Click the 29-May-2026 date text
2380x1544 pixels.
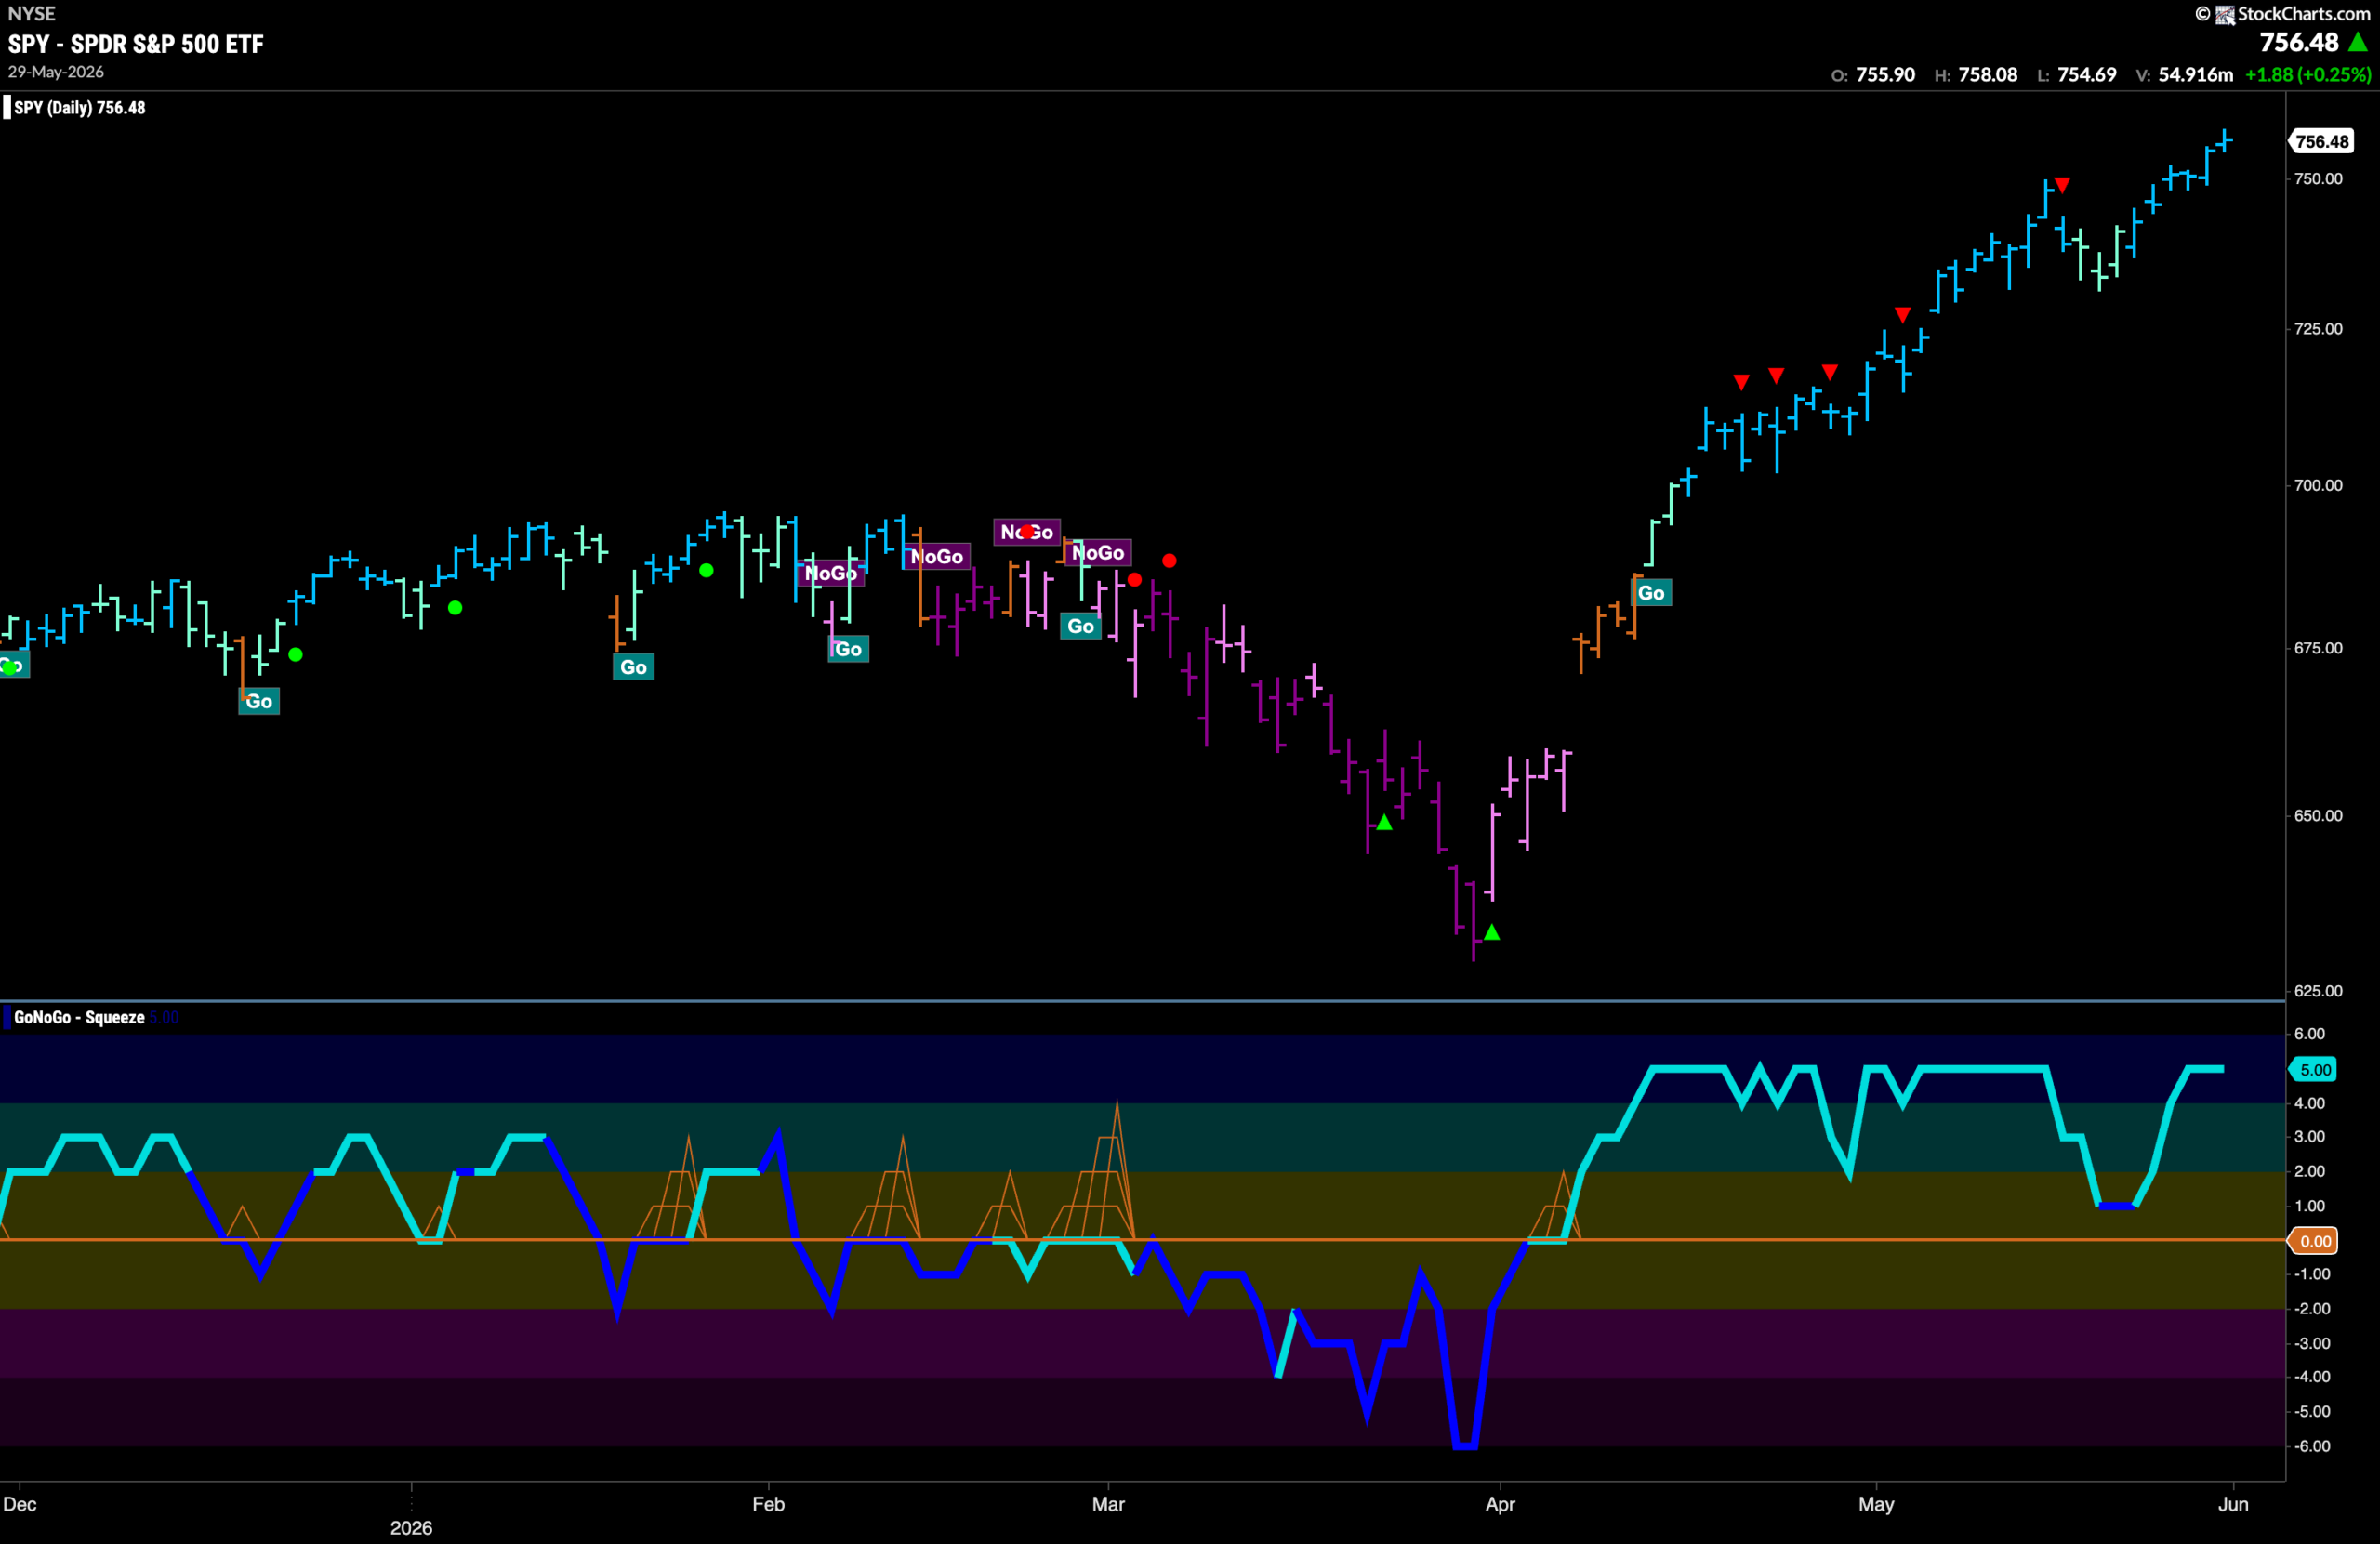click(56, 72)
